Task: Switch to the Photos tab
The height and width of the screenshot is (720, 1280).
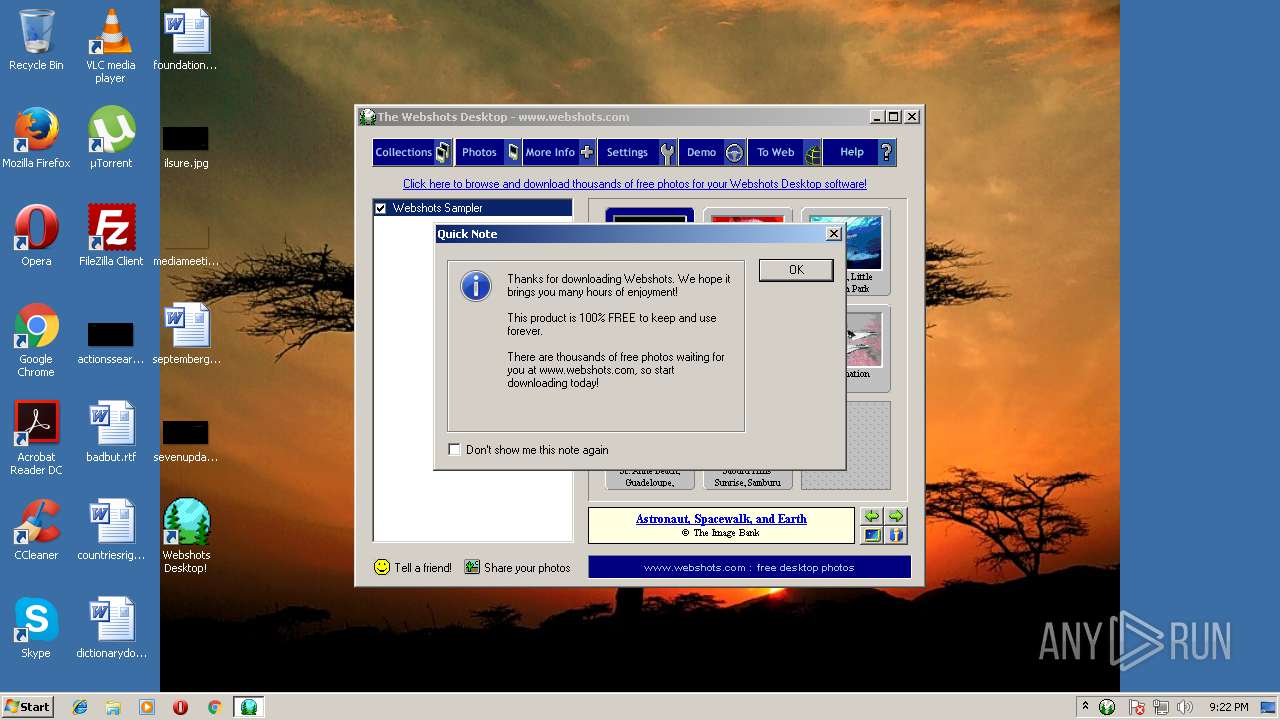Action: click(x=488, y=152)
